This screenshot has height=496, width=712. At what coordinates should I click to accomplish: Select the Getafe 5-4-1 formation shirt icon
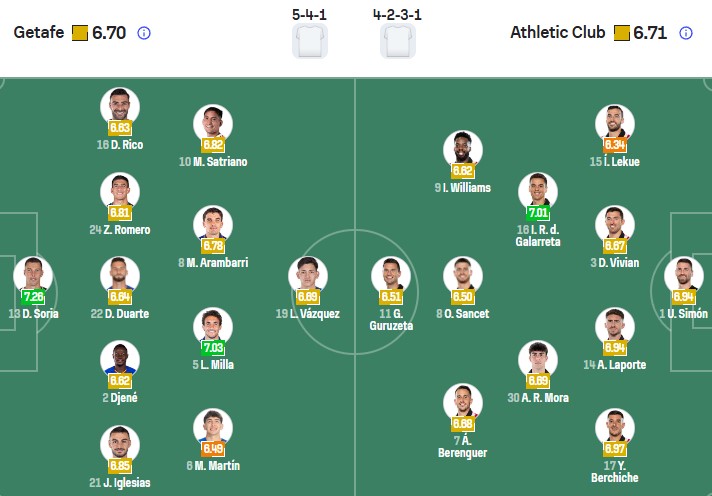(x=310, y=42)
